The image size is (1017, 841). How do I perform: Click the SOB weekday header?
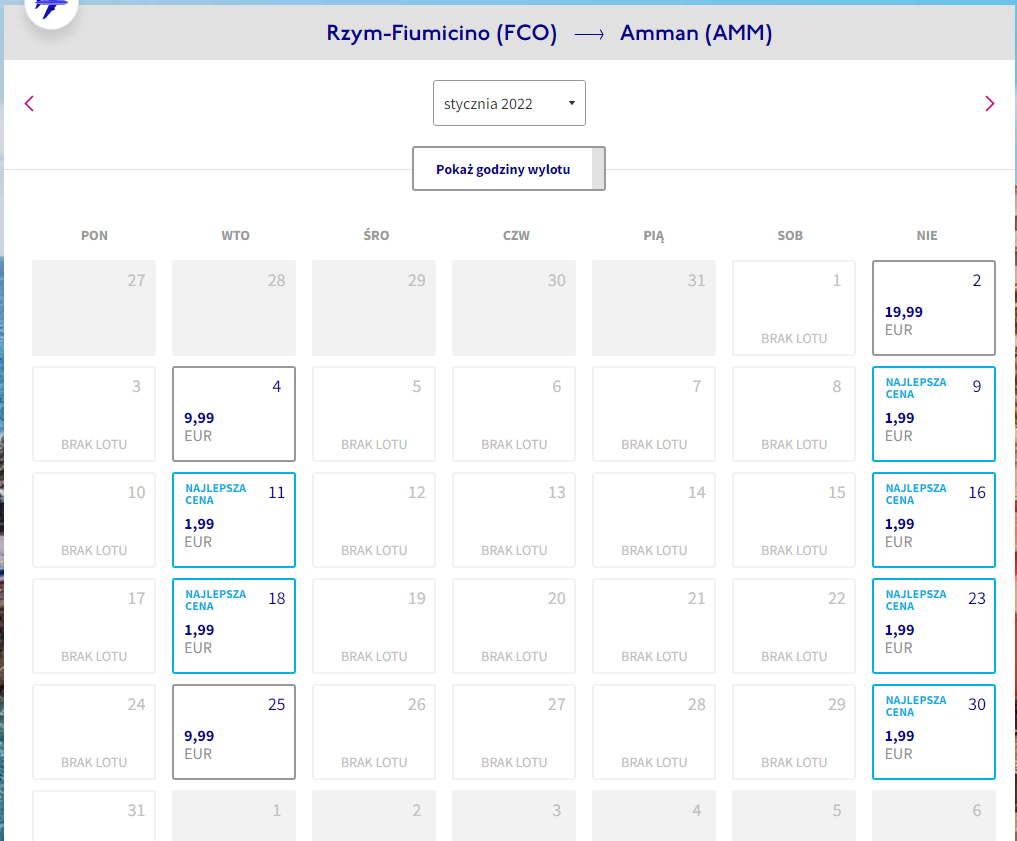click(790, 235)
